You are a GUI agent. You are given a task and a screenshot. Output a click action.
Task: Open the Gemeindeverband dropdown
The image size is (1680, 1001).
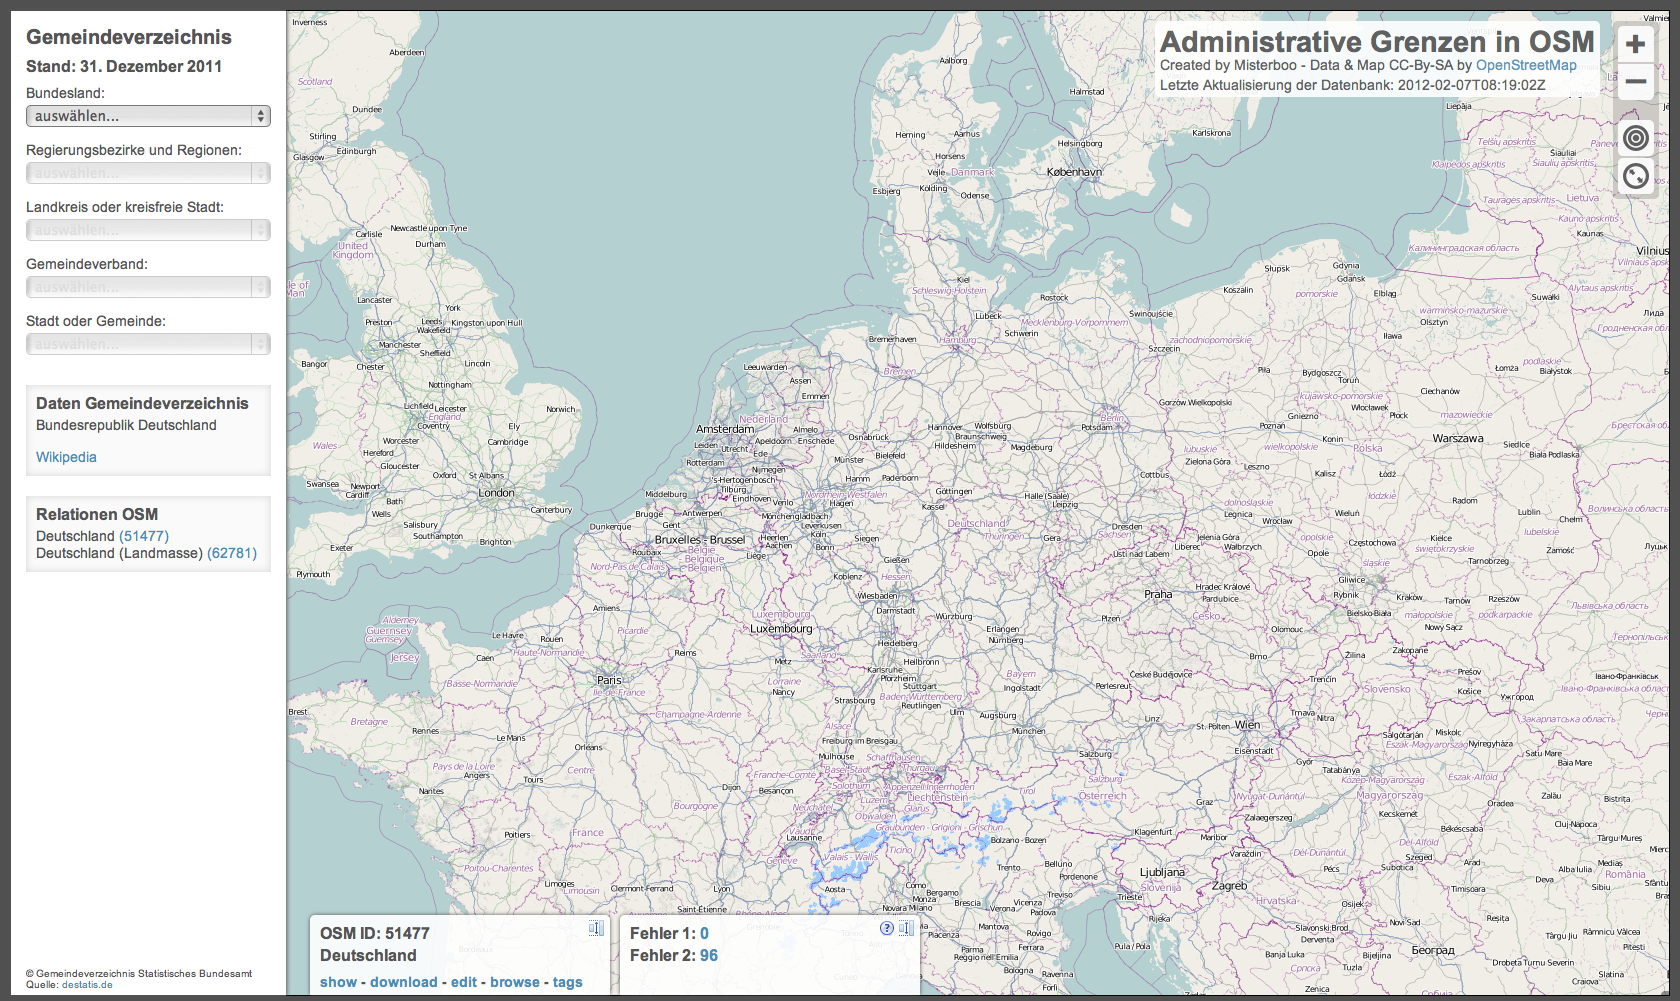148,287
